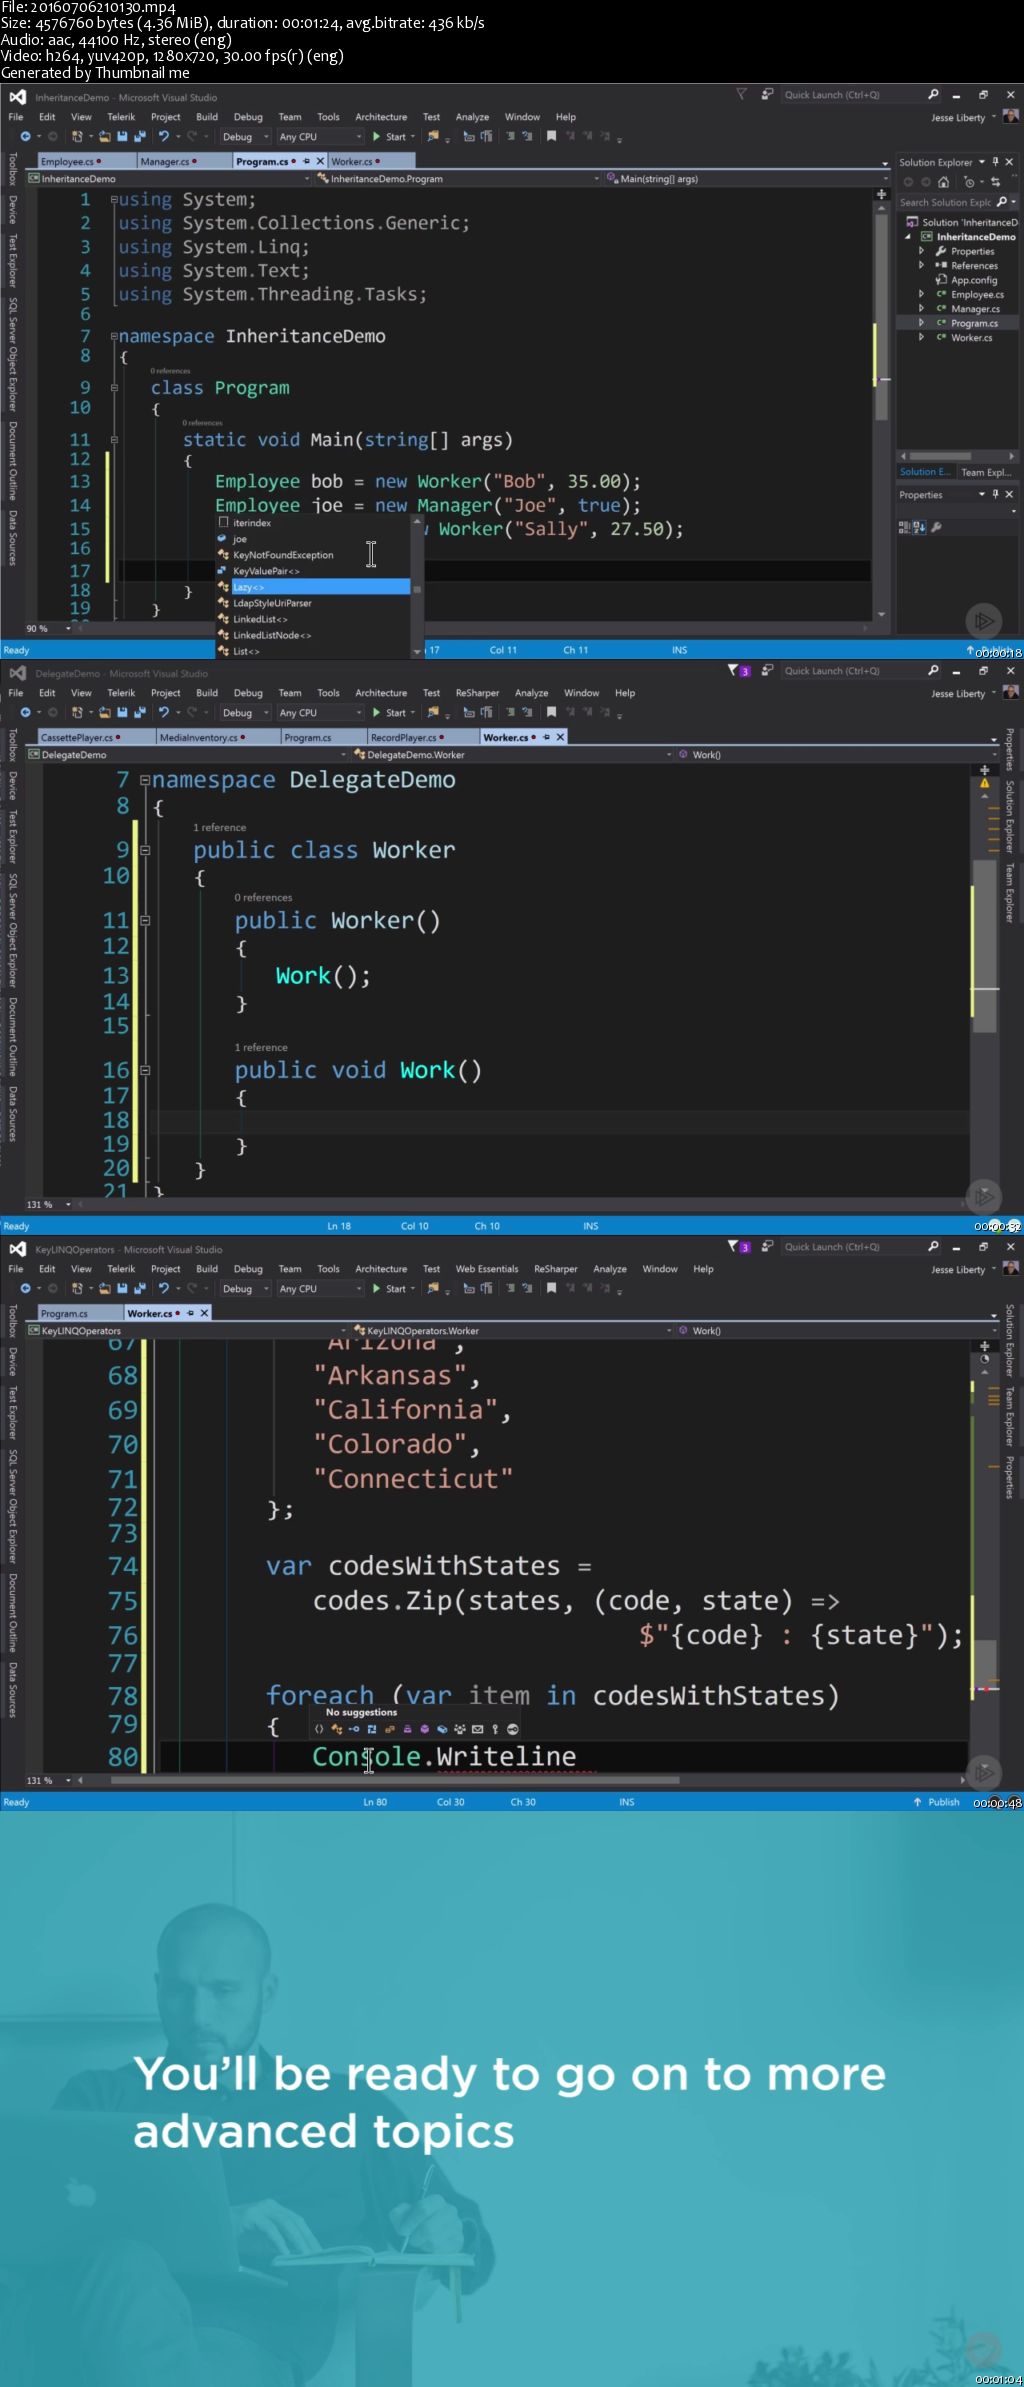
Task: Click Quick Launch search icon in InheritanceDemo window
Action: tap(933, 95)
